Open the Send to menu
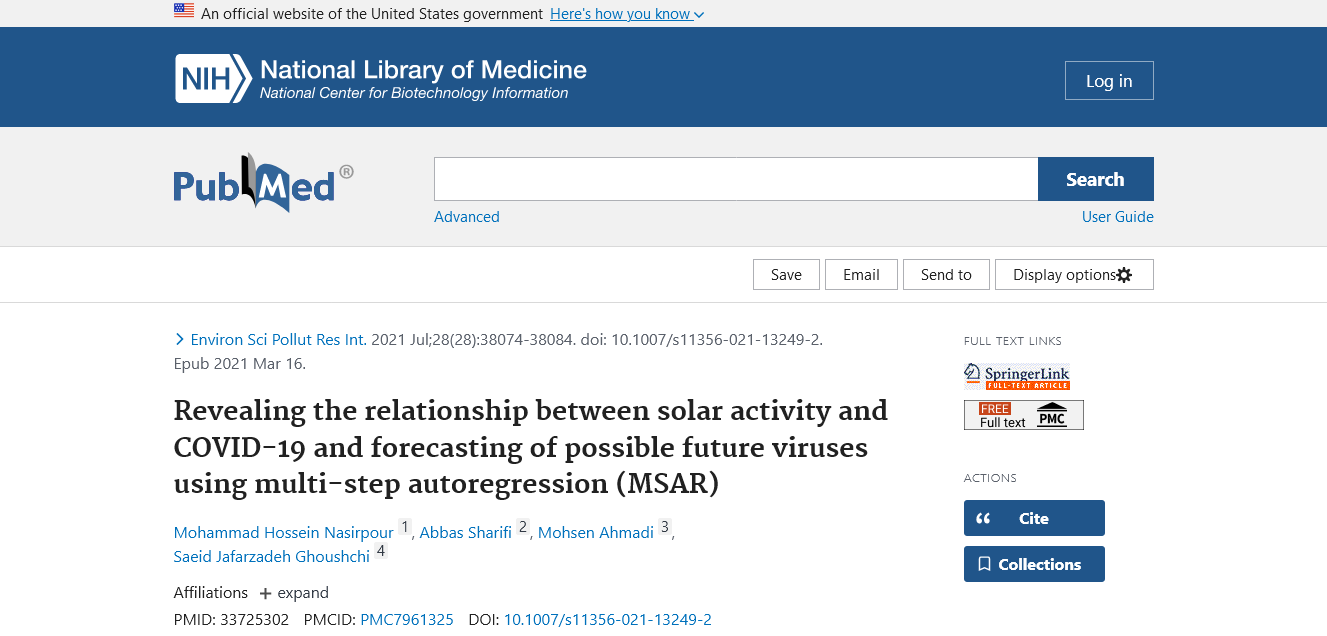The image size is (1327, 636). 946,275
